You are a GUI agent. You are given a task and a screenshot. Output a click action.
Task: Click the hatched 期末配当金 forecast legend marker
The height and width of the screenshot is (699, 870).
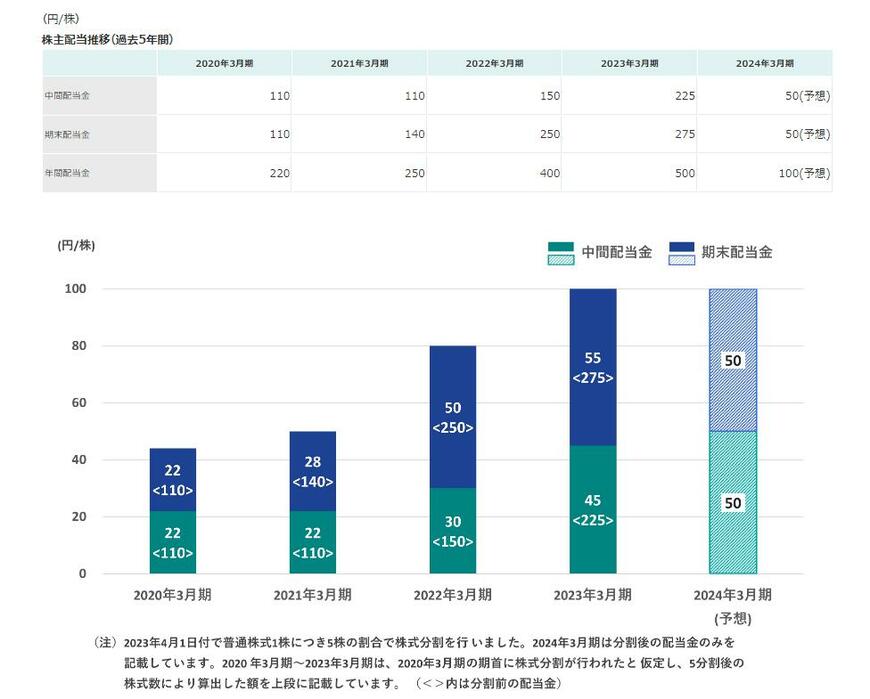click(681, 260)
